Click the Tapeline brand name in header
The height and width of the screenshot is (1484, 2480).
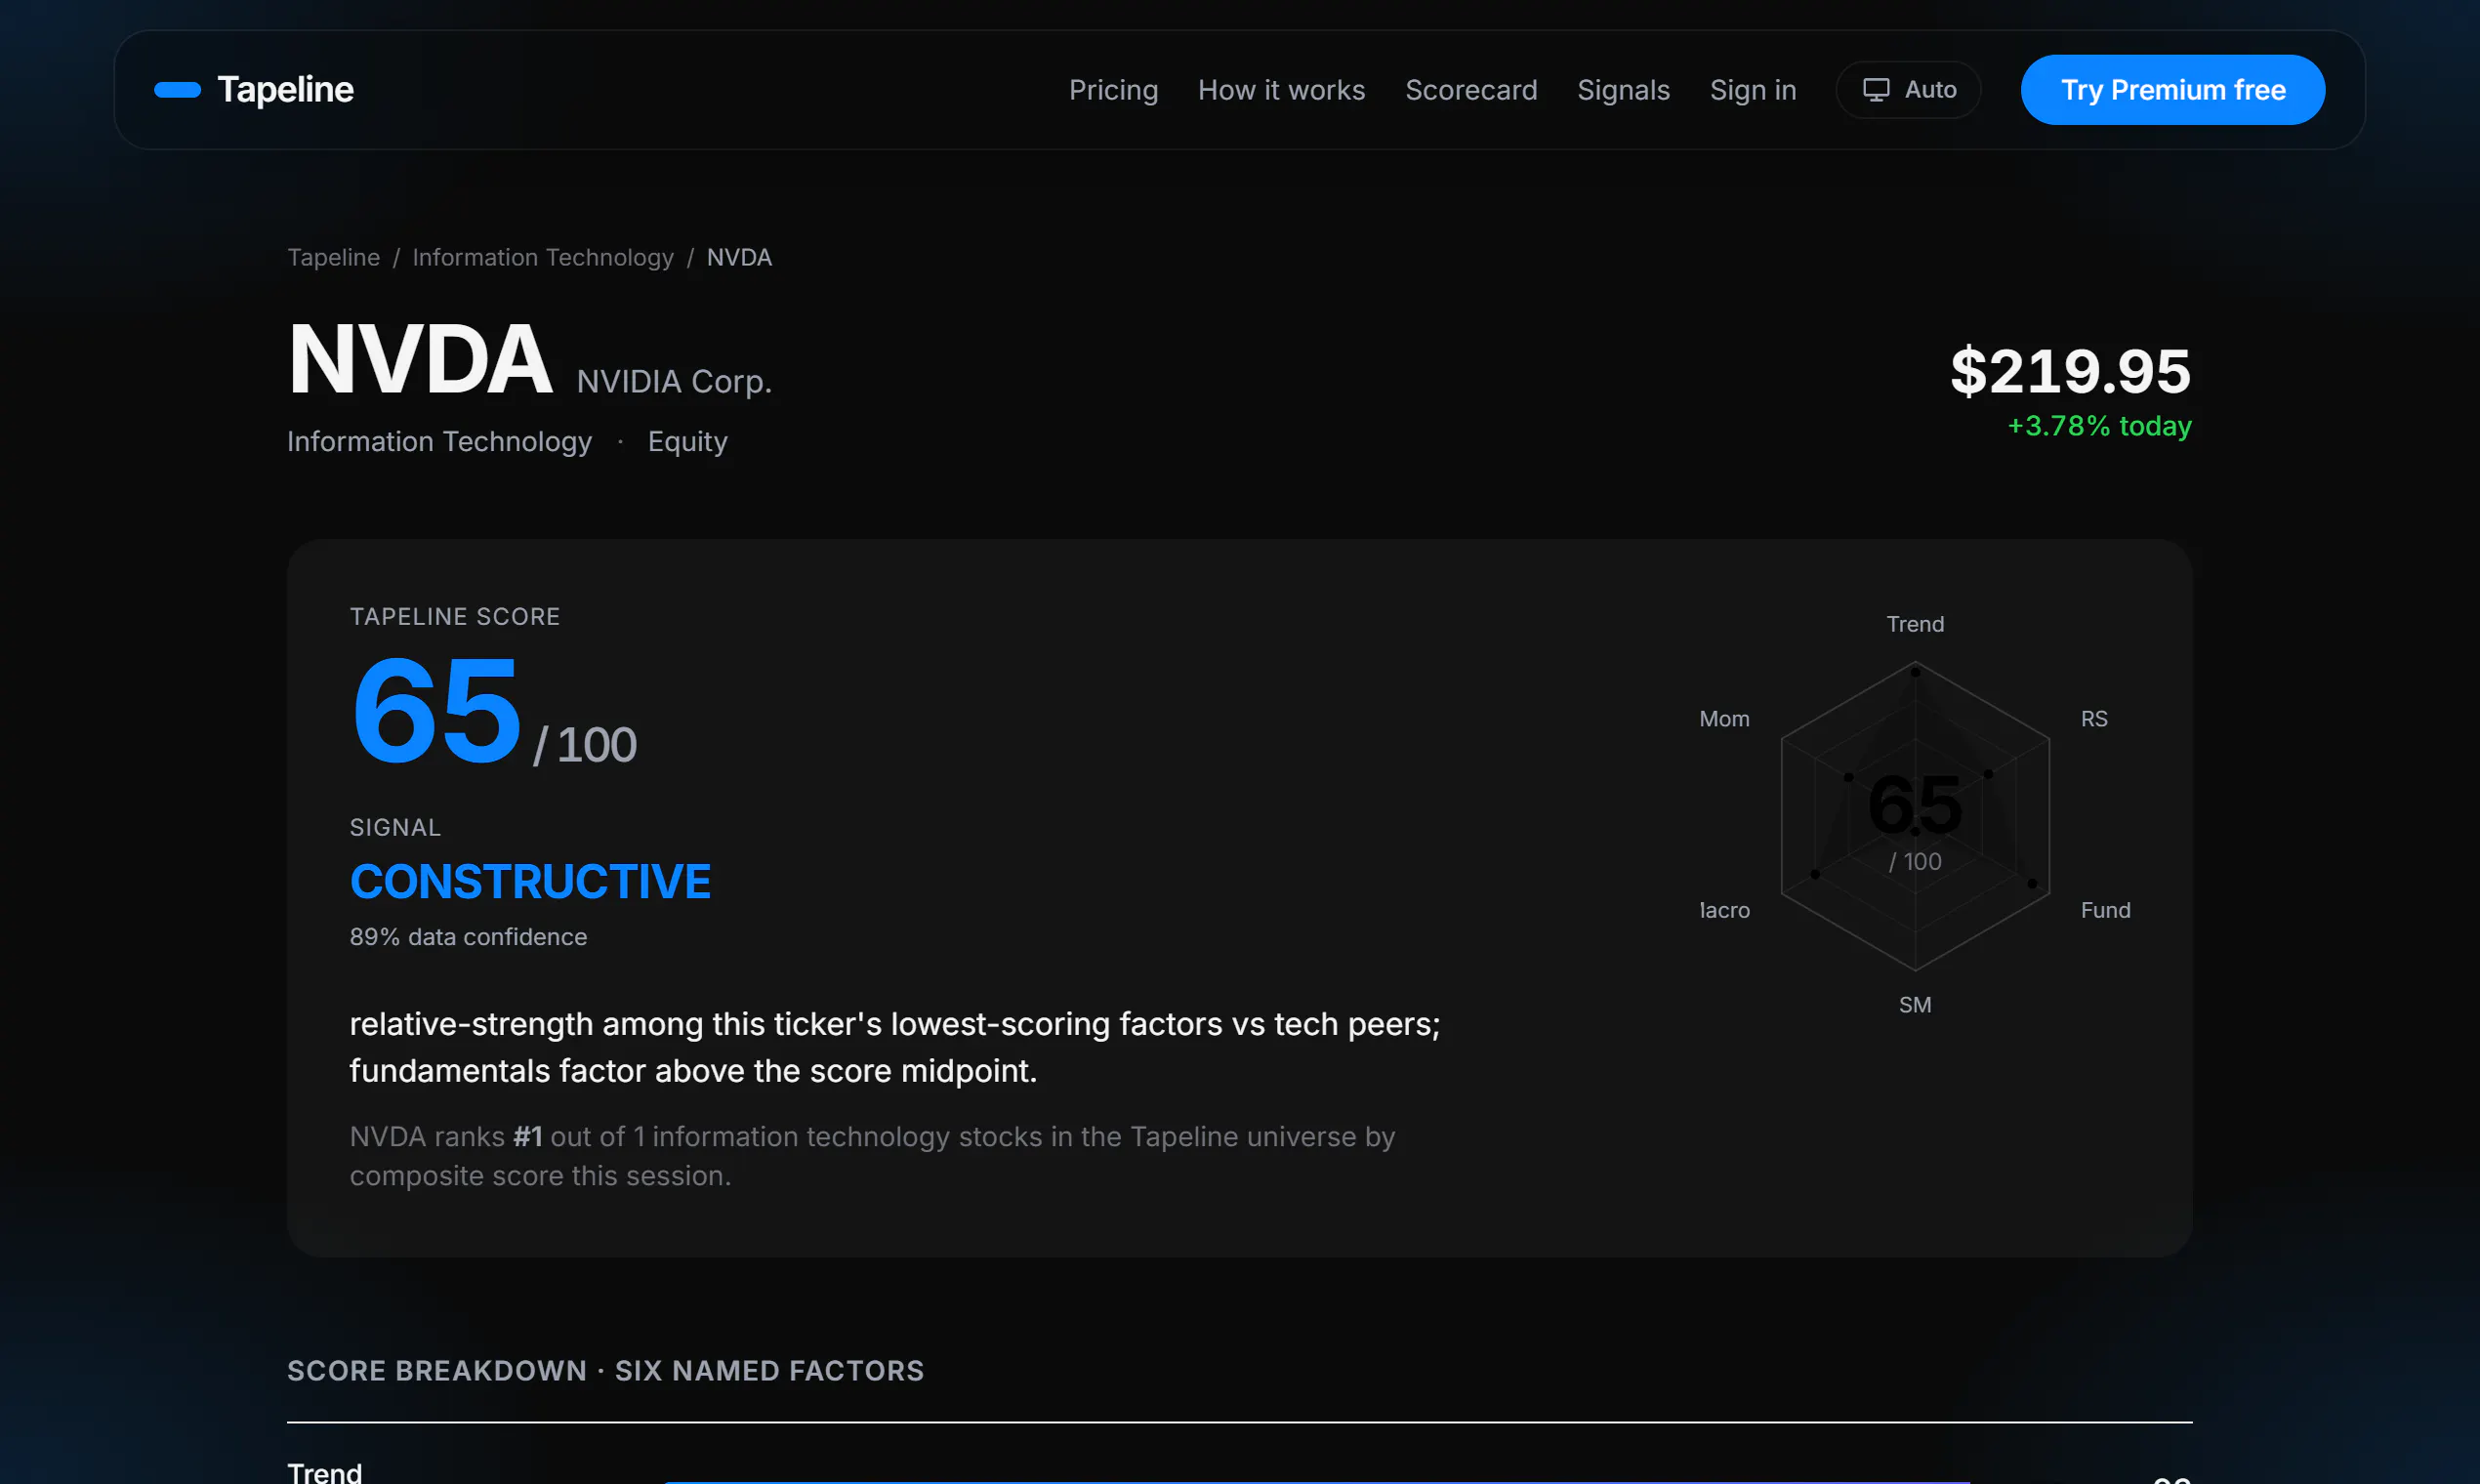285,90
